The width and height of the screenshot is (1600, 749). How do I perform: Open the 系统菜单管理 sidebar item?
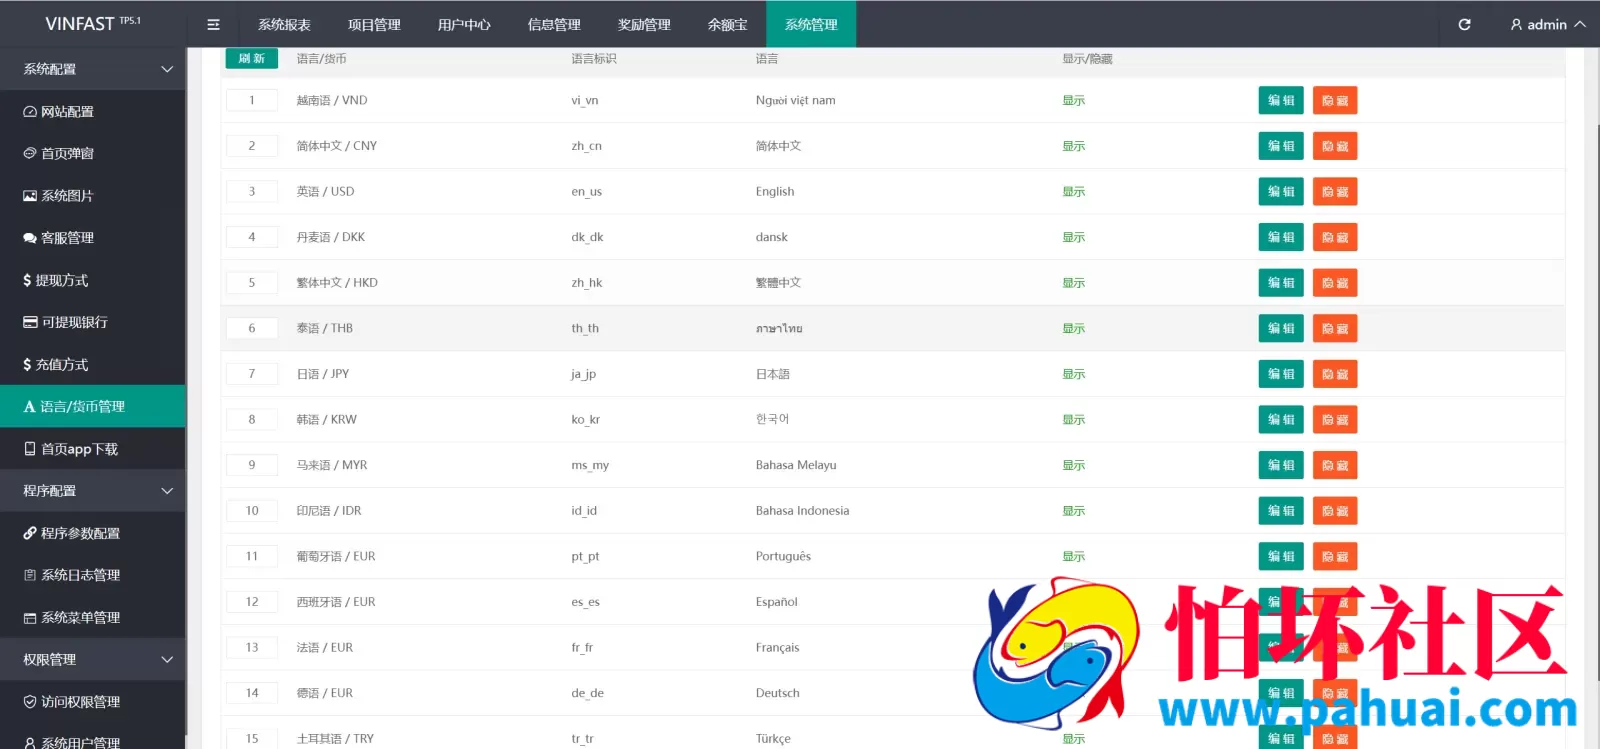[93, 617]
